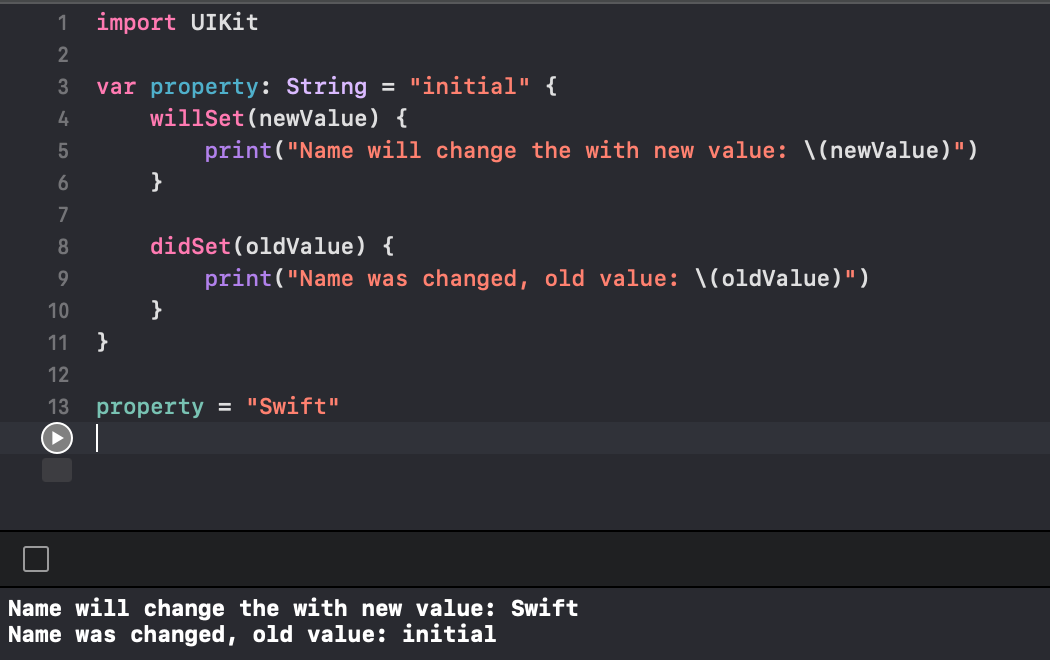Click line number 3 in the gutter
Image resolution: width=1050 pixels, height=660 pixels.
coord(62,87)
